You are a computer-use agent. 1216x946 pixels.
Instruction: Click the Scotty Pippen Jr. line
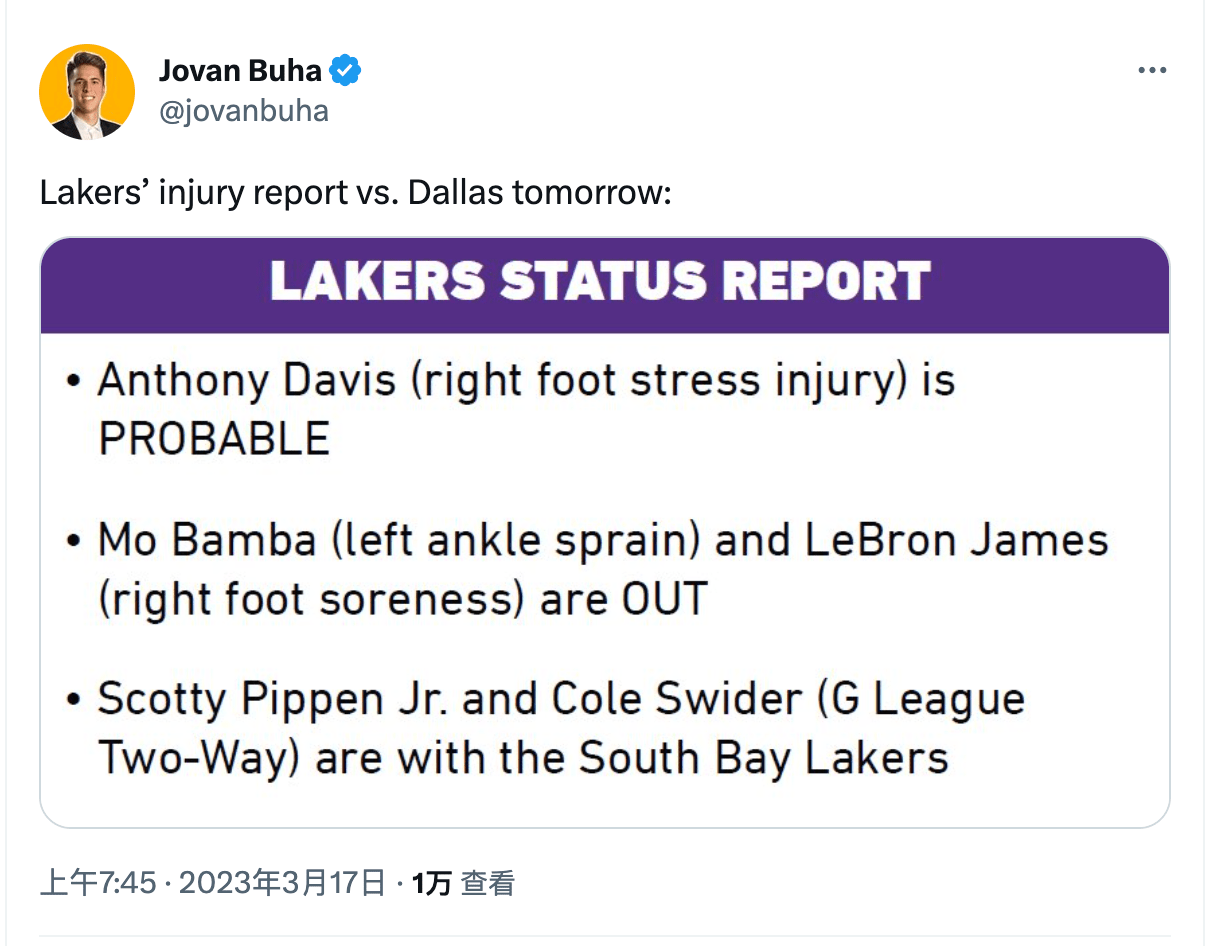coord(561,699)
